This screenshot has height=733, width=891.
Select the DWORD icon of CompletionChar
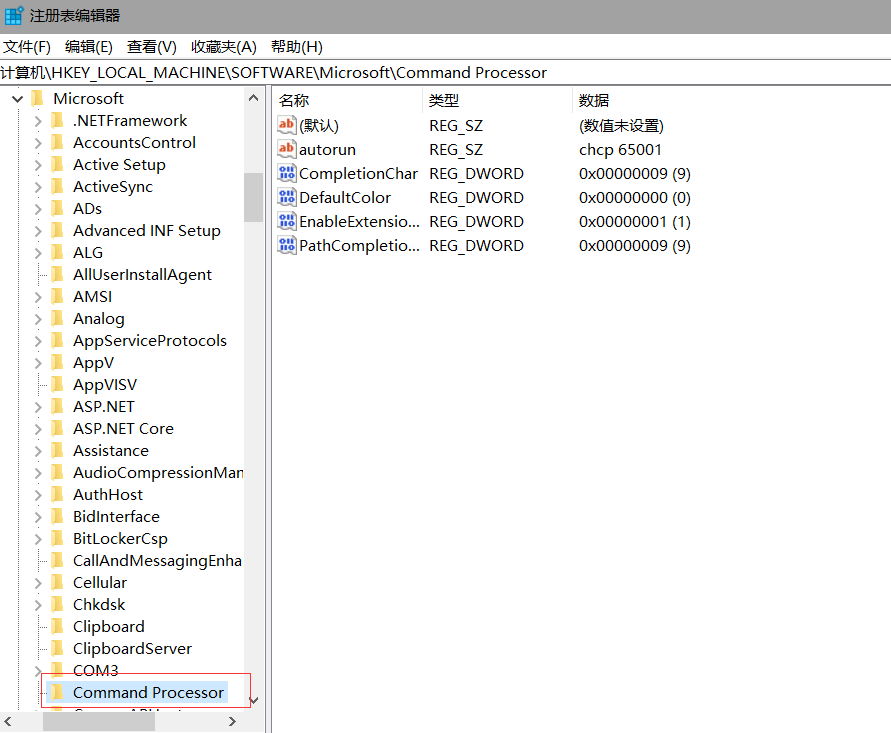pos(286,173)
